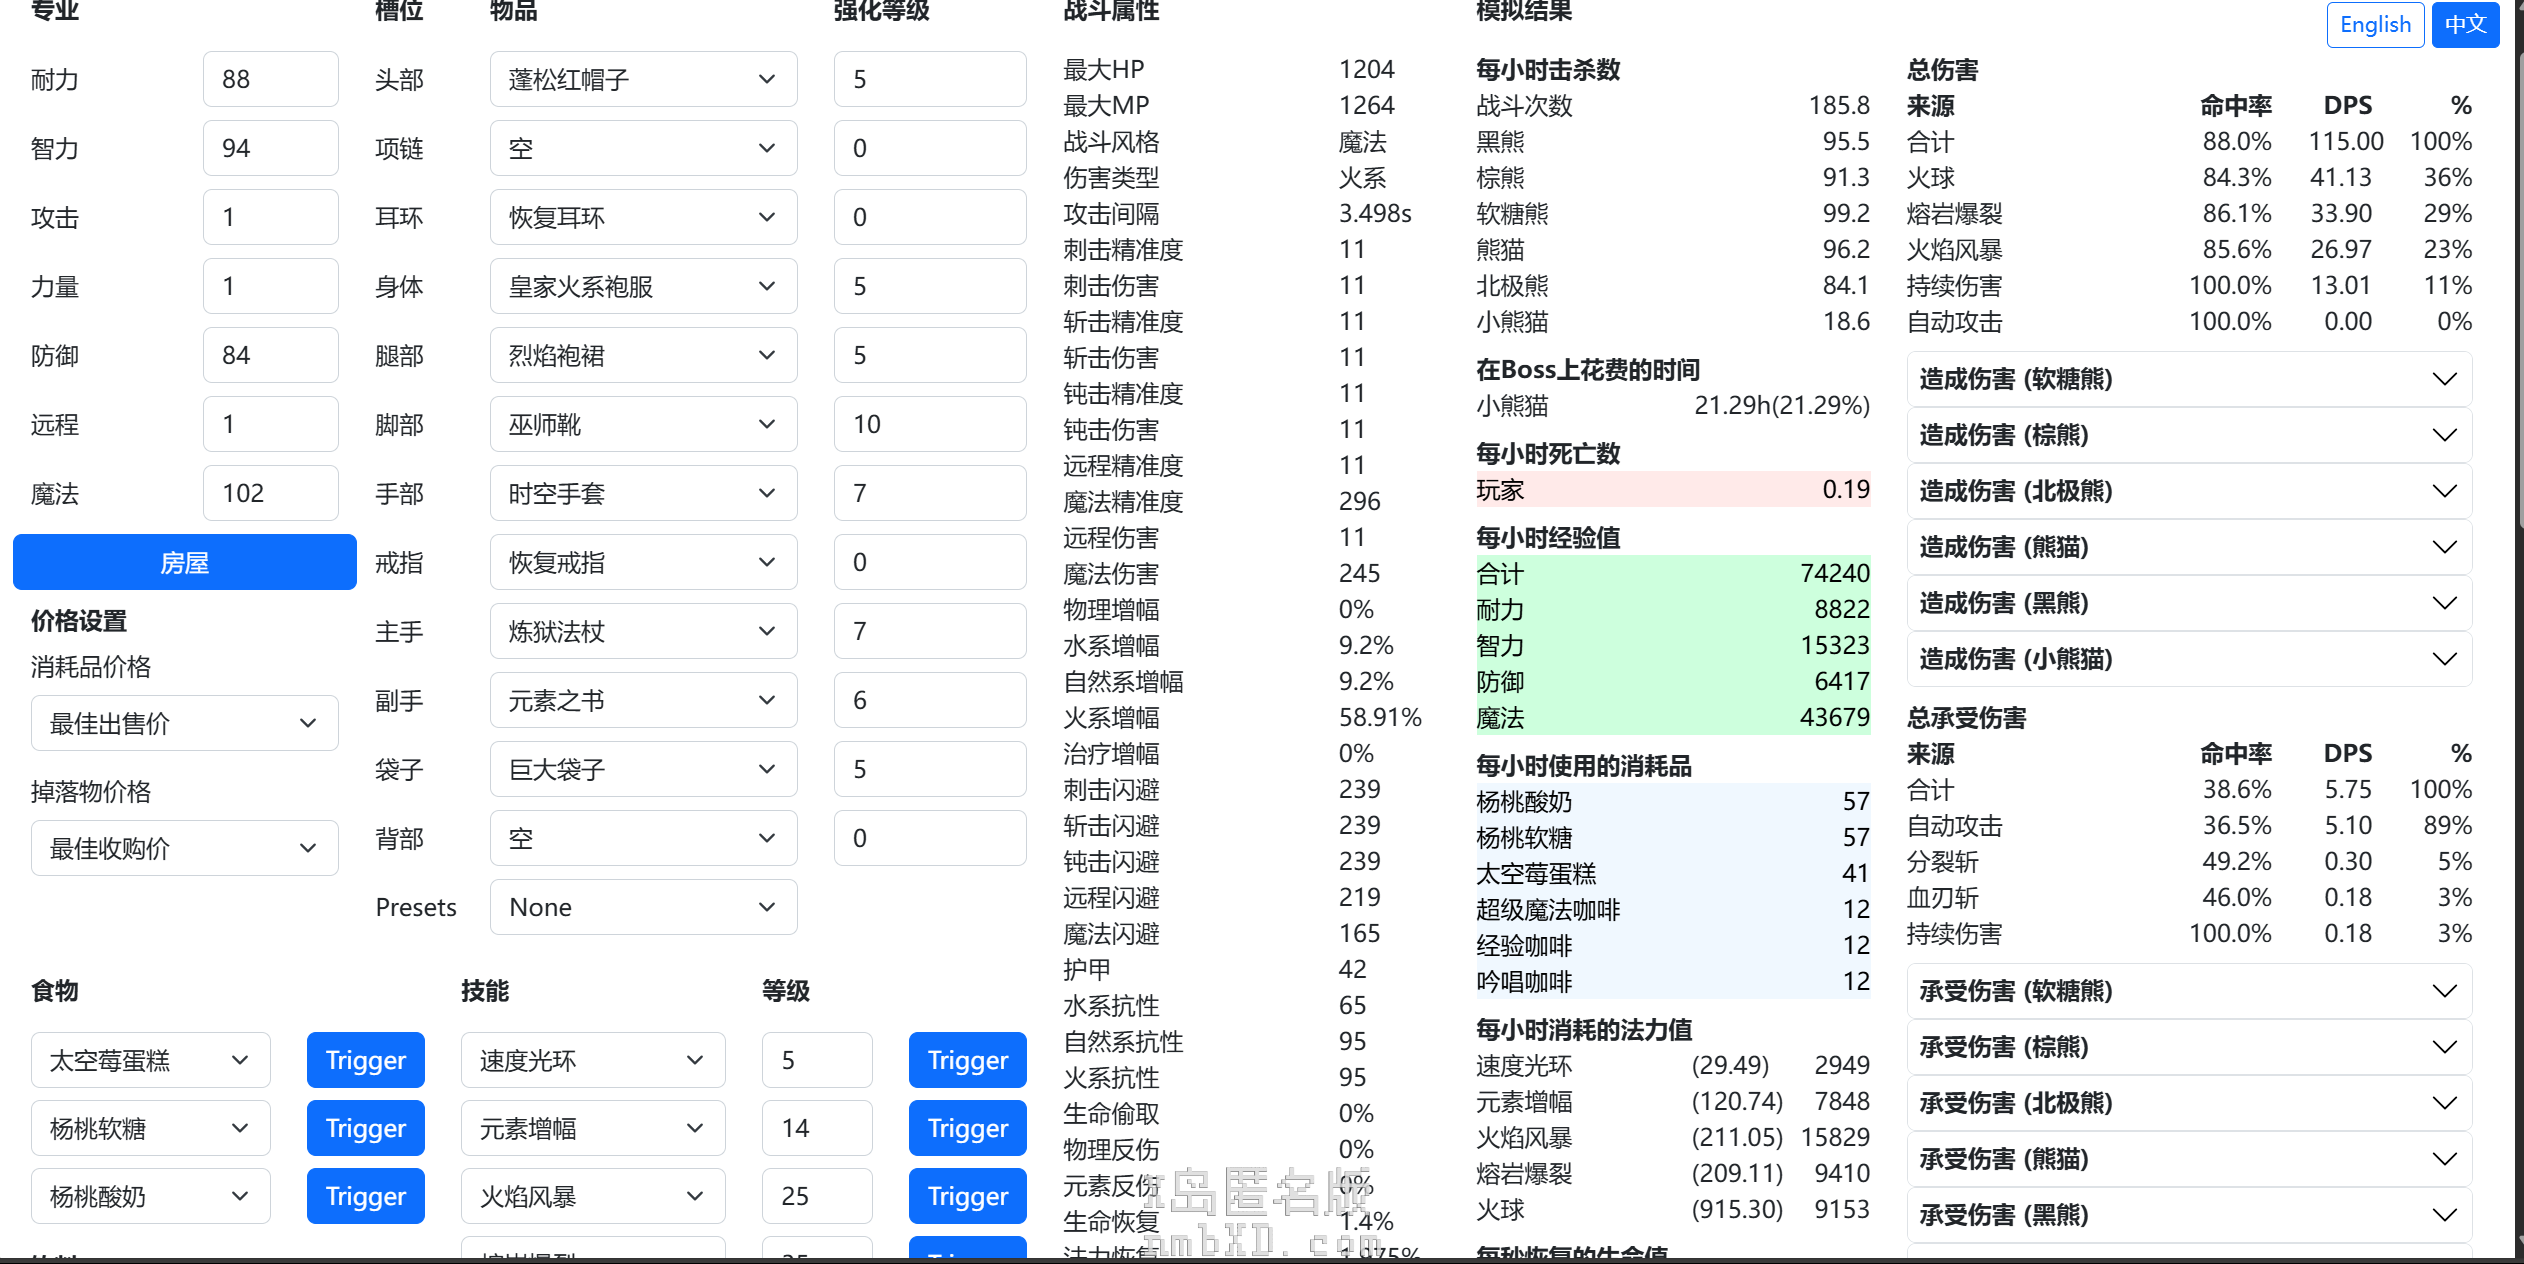The height and width of the screenshot is (1264, 2524).
Task: Expand 造成伤害 (北极熊) section
Action: tap(2188, 491)
